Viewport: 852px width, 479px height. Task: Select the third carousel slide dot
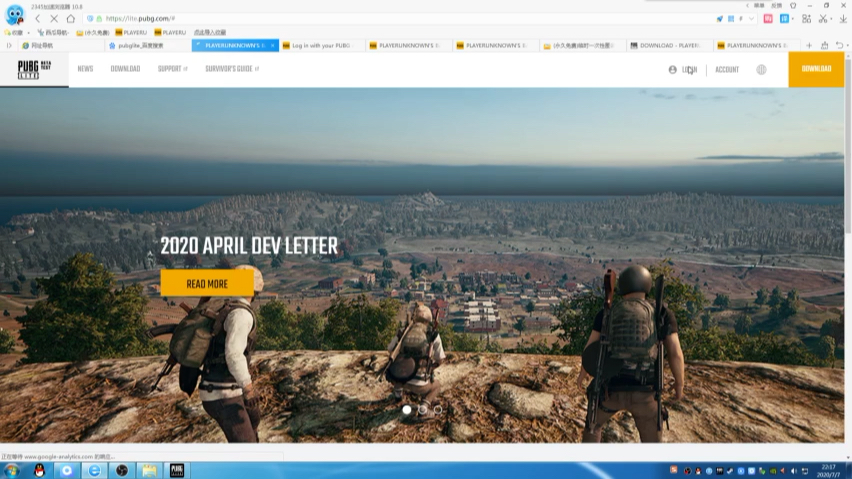(x=438, y=410)
